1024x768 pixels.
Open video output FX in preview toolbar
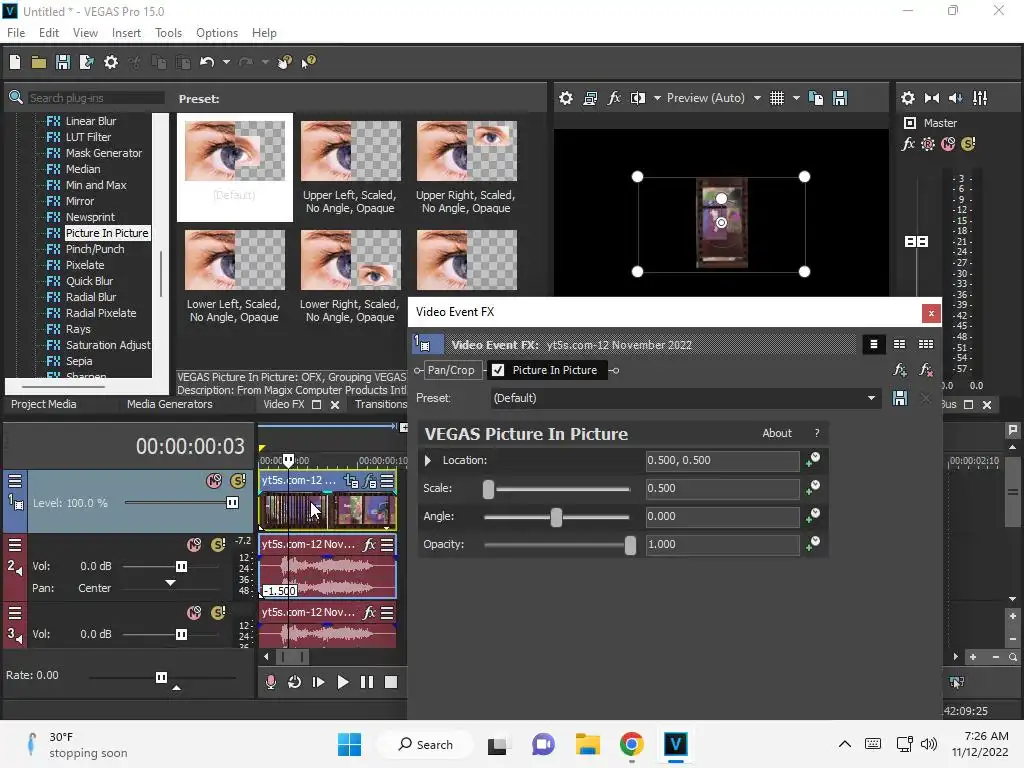point(614,98)
